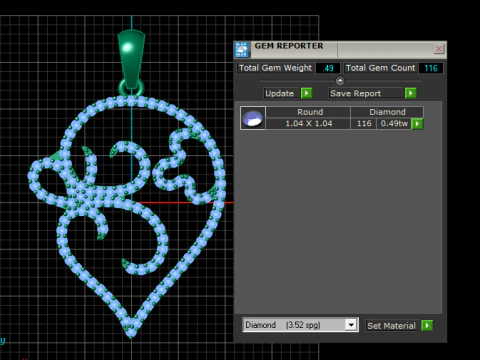
Task: Click the Gem Reporter title text
Action: [x=289, y=46]
